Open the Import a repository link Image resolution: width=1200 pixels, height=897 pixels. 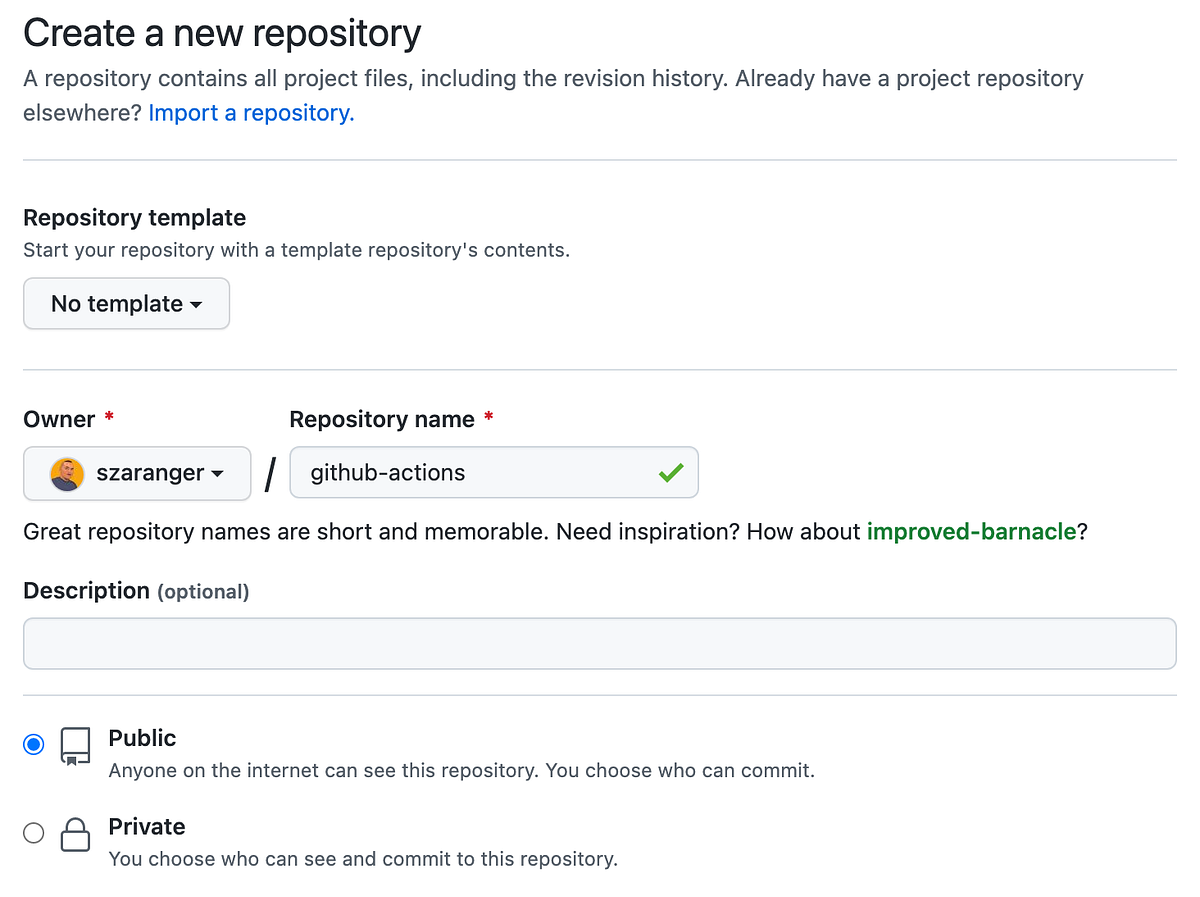[x=251, y=112]
